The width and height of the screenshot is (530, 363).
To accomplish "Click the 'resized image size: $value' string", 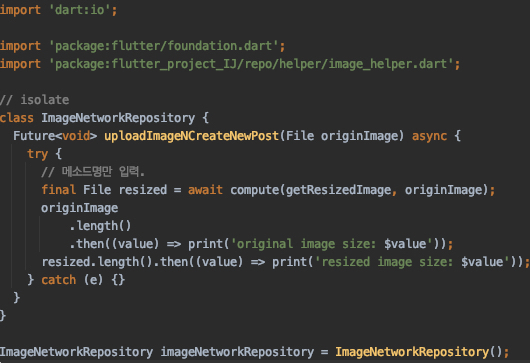I will [x=412, y=262].
